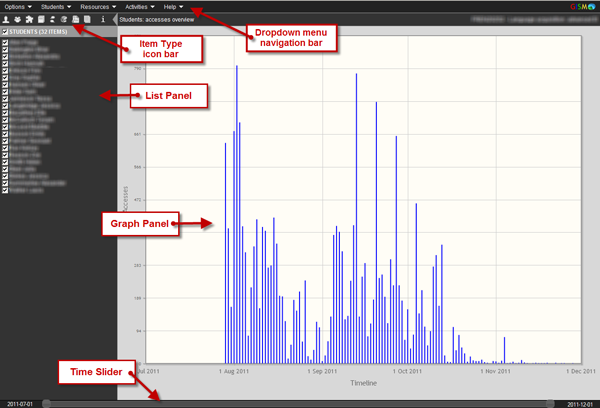Click the '1 Oct 2011' axis label

pos(407,371)
